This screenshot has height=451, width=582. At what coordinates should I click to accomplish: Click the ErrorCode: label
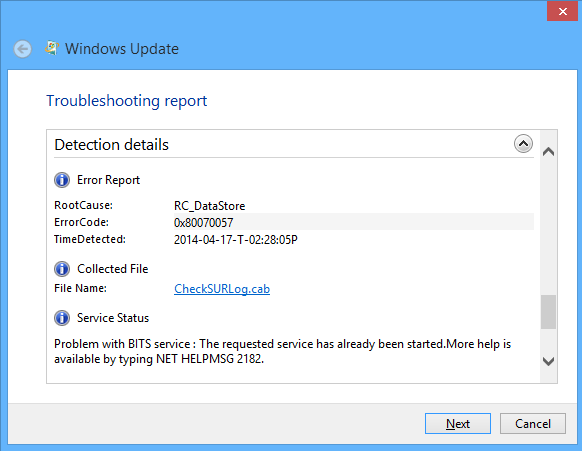tap(81, 222)
